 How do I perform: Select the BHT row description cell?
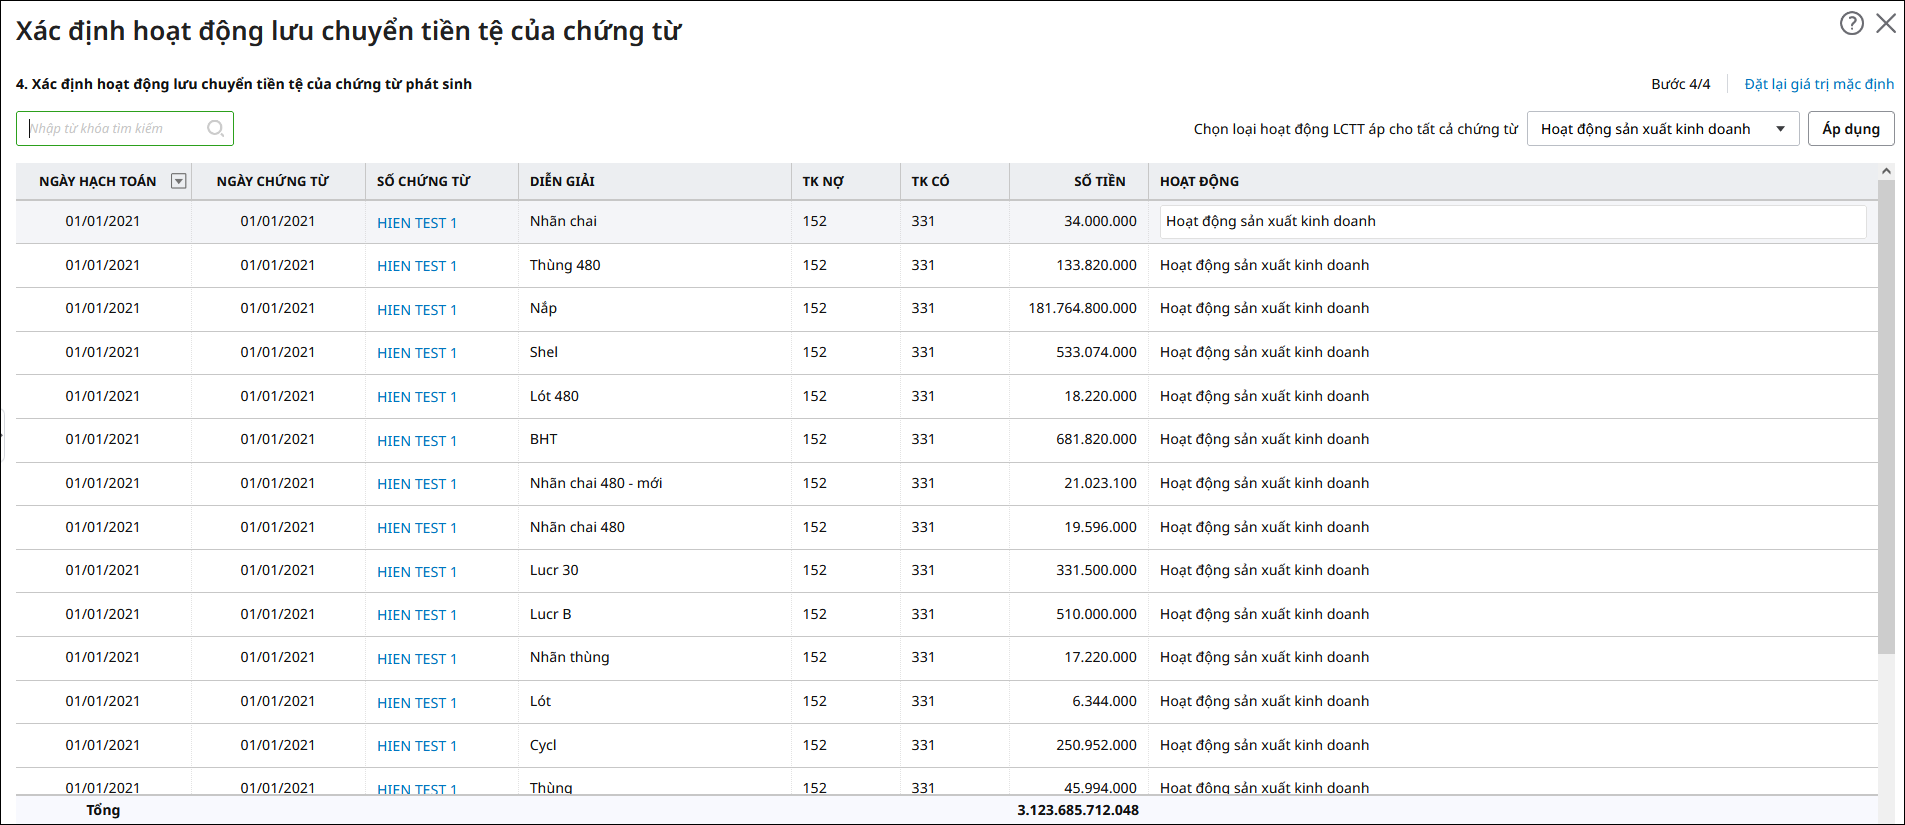544,440
